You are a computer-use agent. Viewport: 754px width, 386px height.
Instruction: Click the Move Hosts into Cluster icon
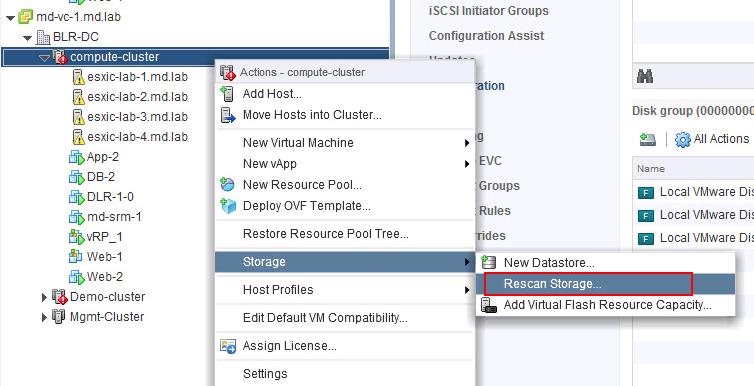pyautogui.click(x=227, y=115)
